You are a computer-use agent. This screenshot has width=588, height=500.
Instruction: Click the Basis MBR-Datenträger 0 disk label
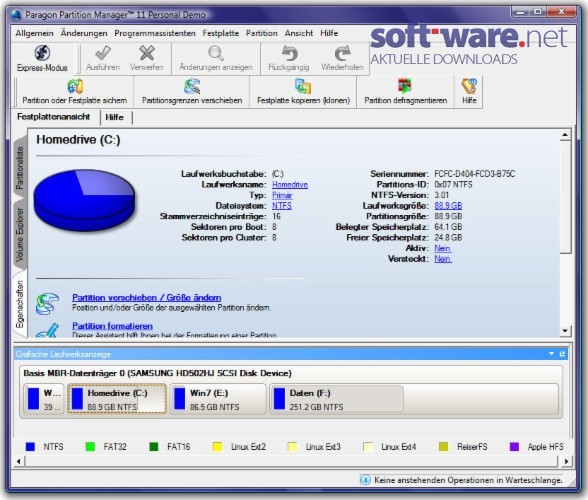tap(158, 373)
